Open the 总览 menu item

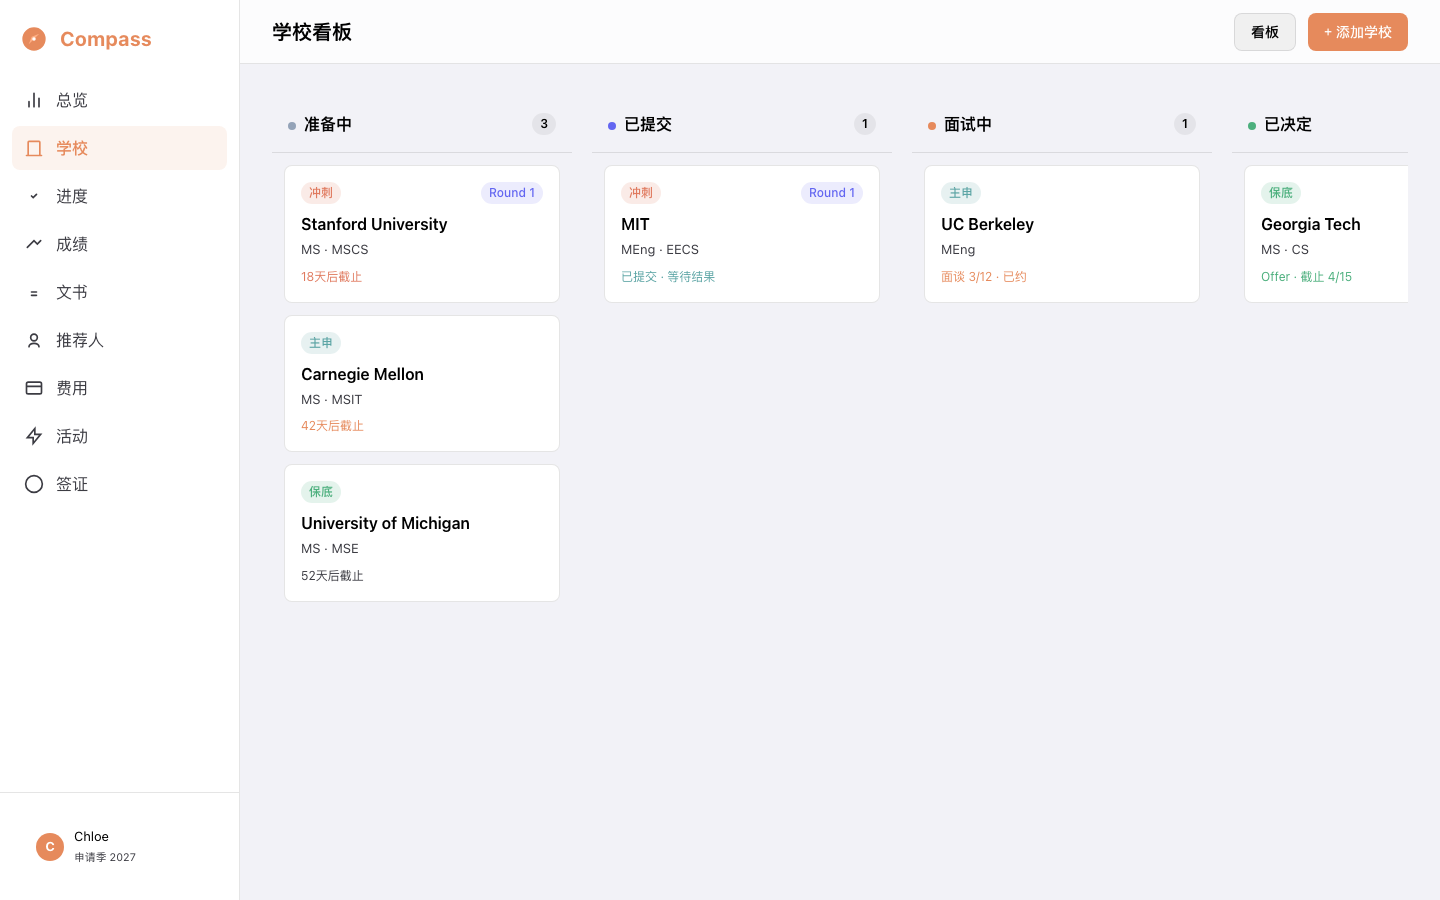[x=119, y=100]
